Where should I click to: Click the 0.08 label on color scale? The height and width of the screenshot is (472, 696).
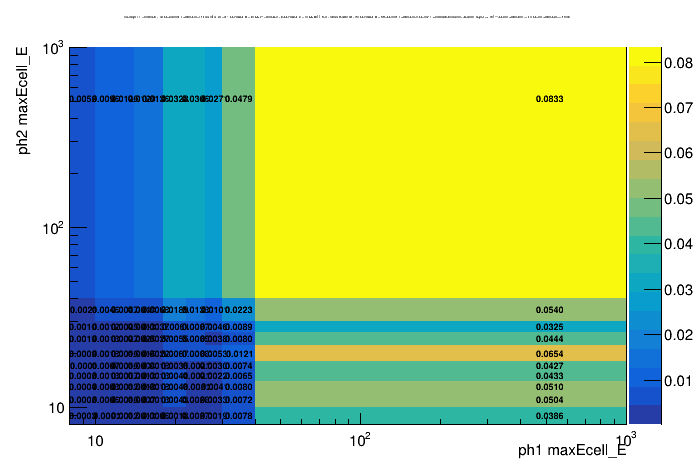tap(670, 63)
